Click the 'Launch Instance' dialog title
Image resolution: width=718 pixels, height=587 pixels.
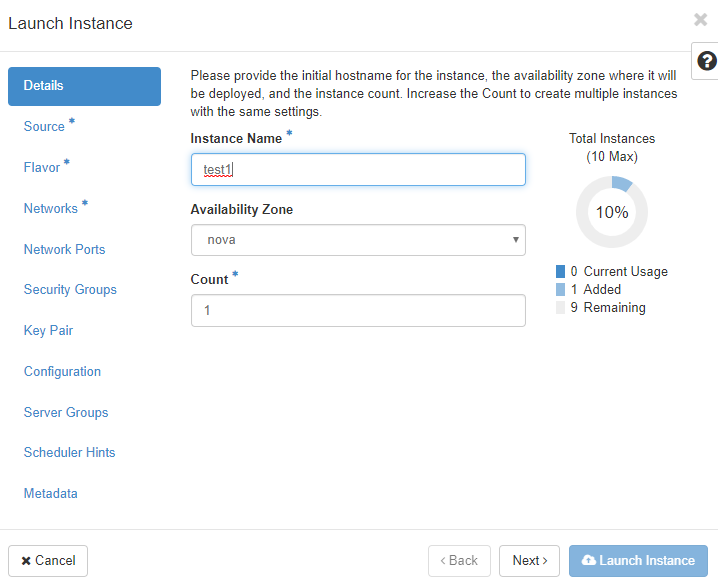(71, 23)
